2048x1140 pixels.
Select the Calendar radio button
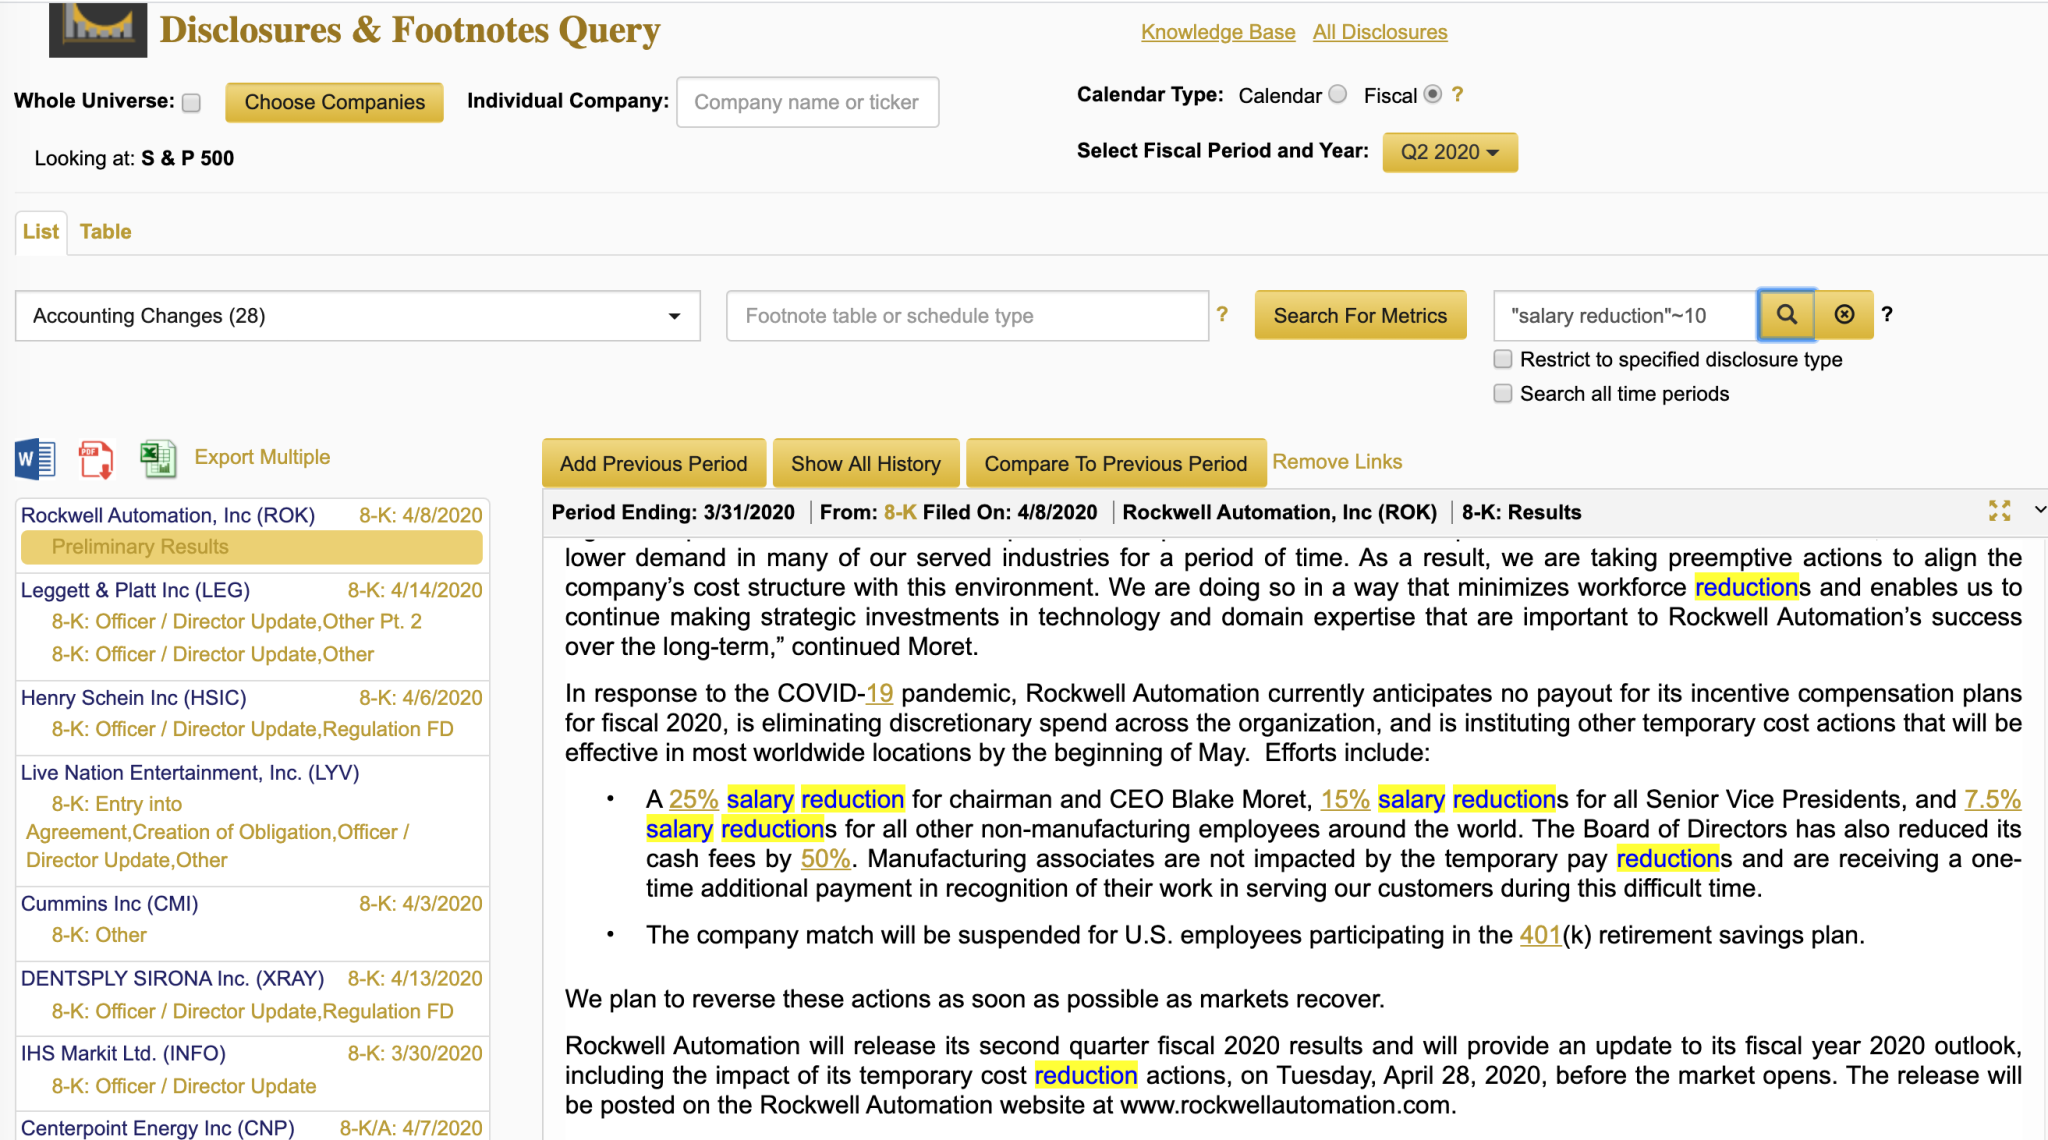1338,95
